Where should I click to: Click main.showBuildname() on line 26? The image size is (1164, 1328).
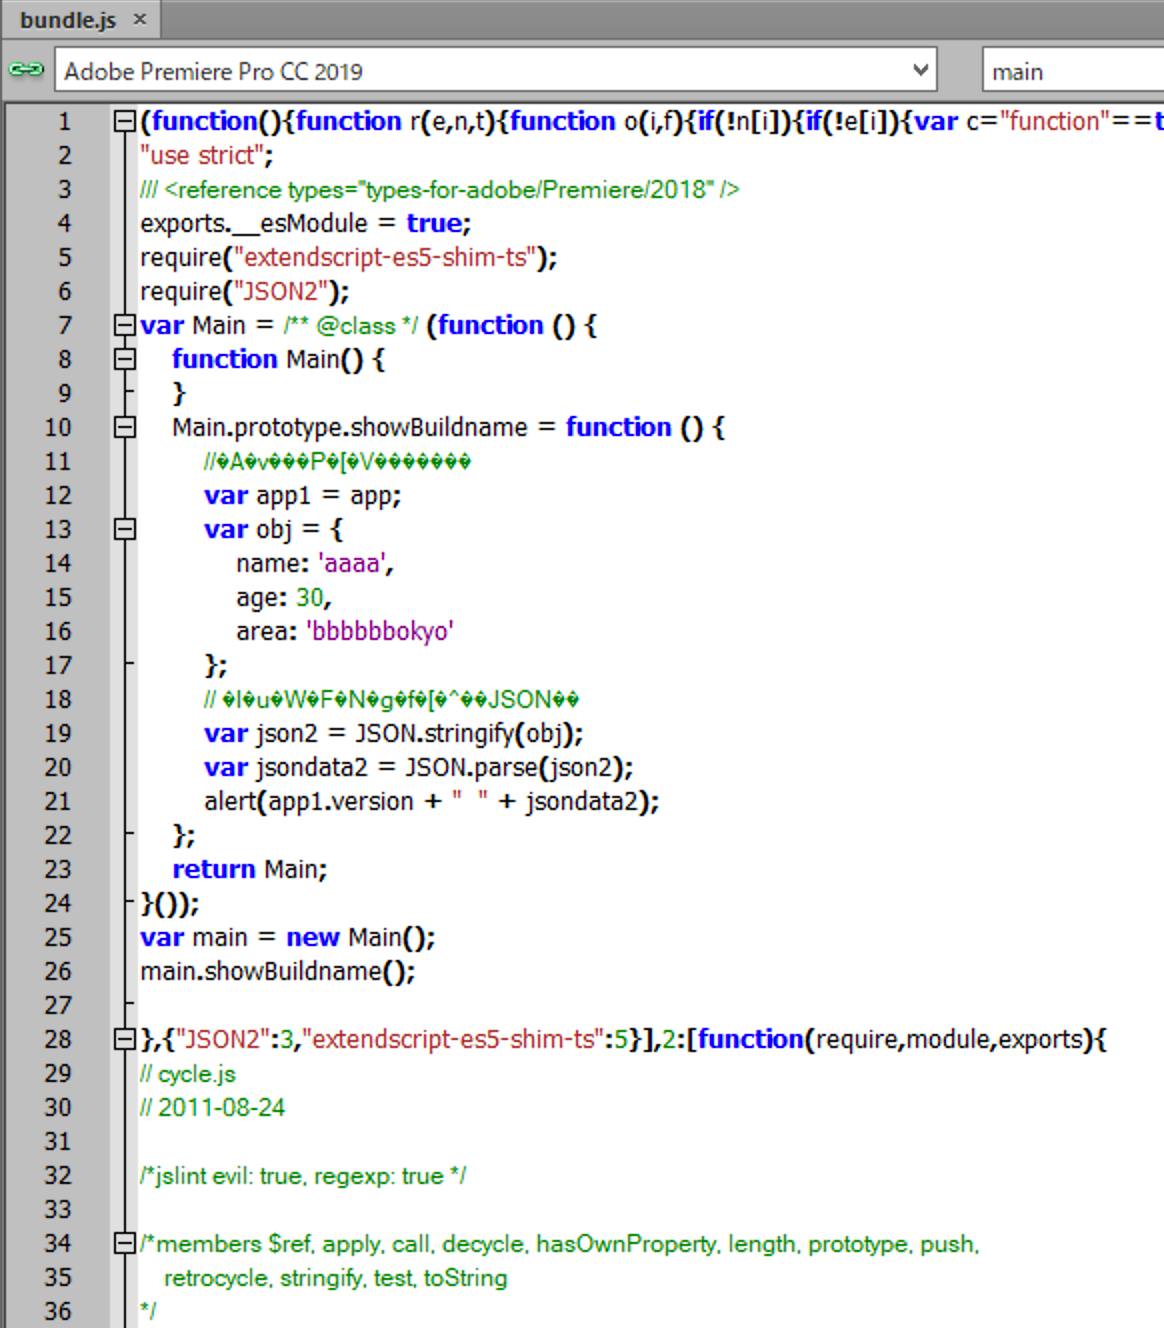pos(278,972)
